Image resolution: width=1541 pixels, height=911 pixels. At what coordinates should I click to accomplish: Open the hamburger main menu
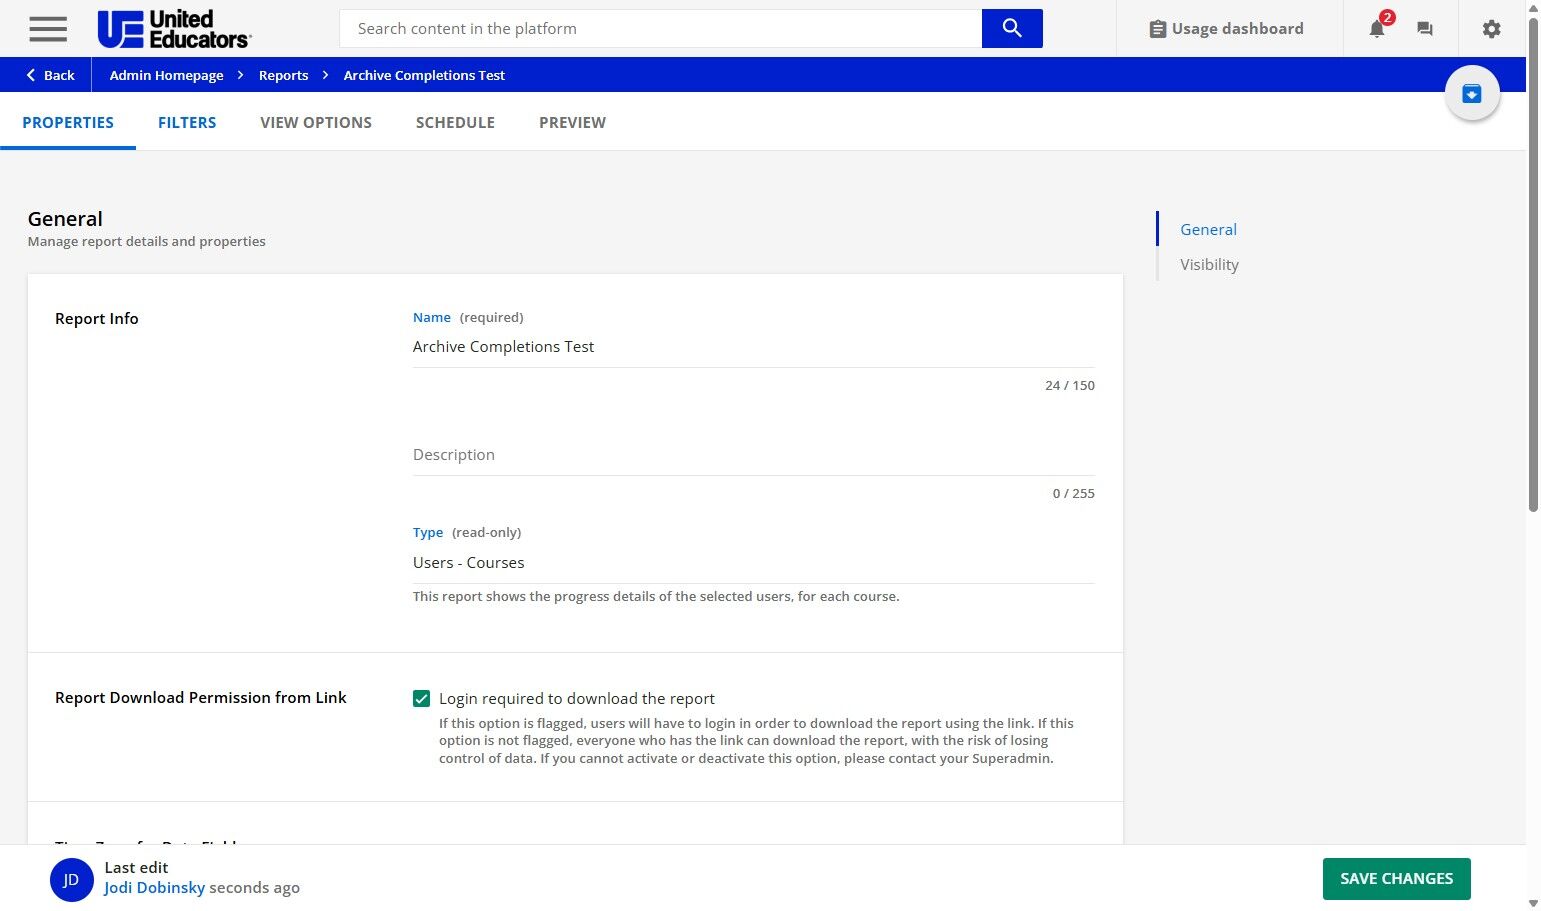pyautogui.click(x=48, y=29)
